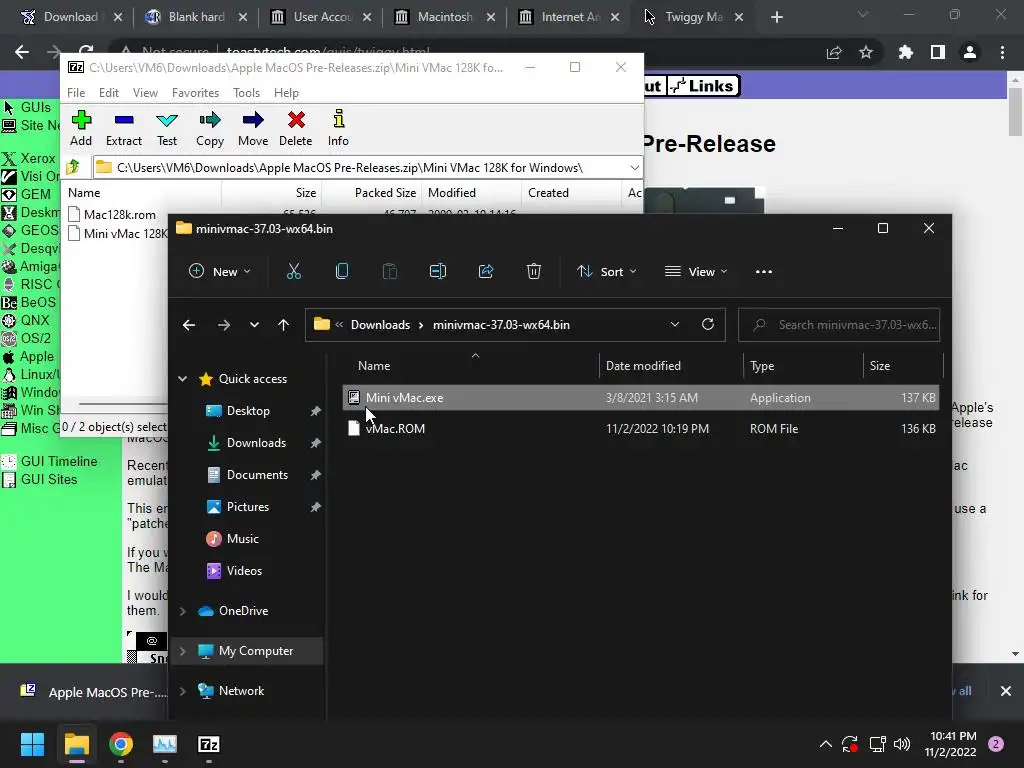Open Chrome profile avatar icon
The height and width of the screenshot is (768, 1024).
pyautogui.click(x=970, y=52)
